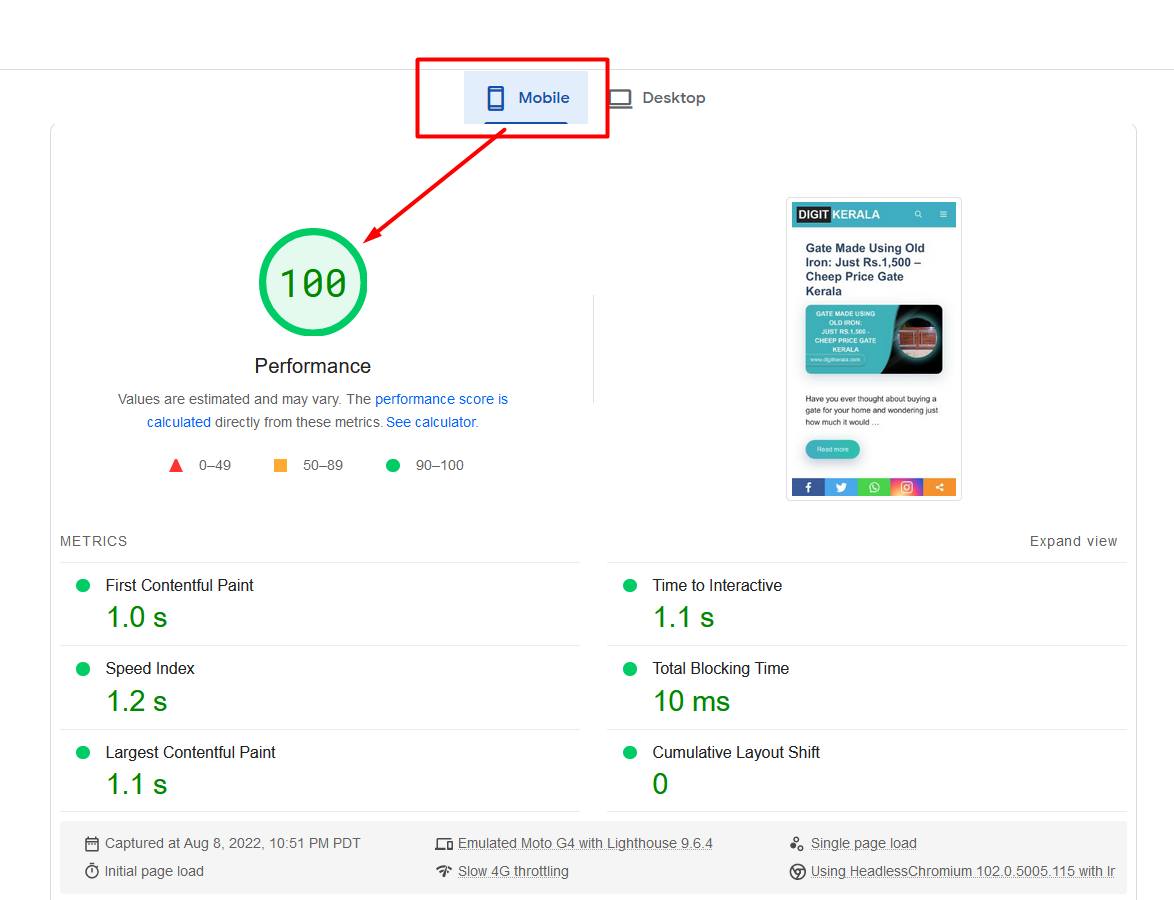Click the WhatsApp share icon
1174x900 pixels.
pyautogui.click(x=874, y=487)
